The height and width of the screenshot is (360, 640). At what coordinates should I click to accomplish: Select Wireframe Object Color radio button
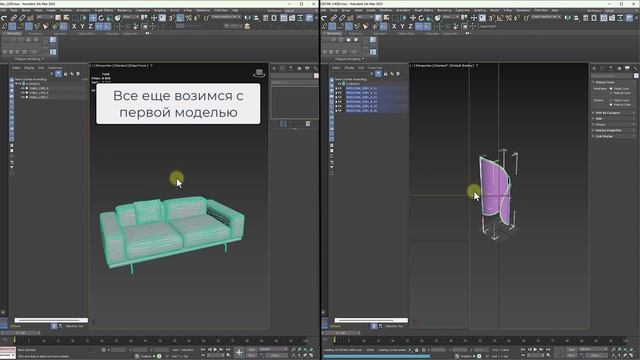coord(611,89)
